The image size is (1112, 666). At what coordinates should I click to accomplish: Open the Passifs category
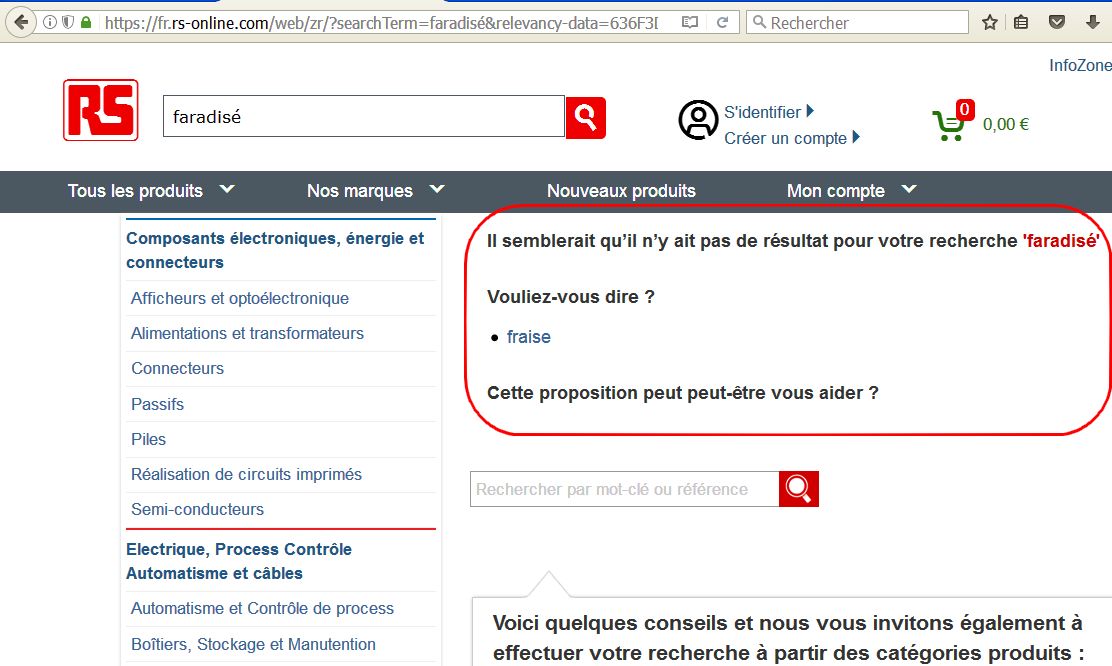click(x=157, y=404)
